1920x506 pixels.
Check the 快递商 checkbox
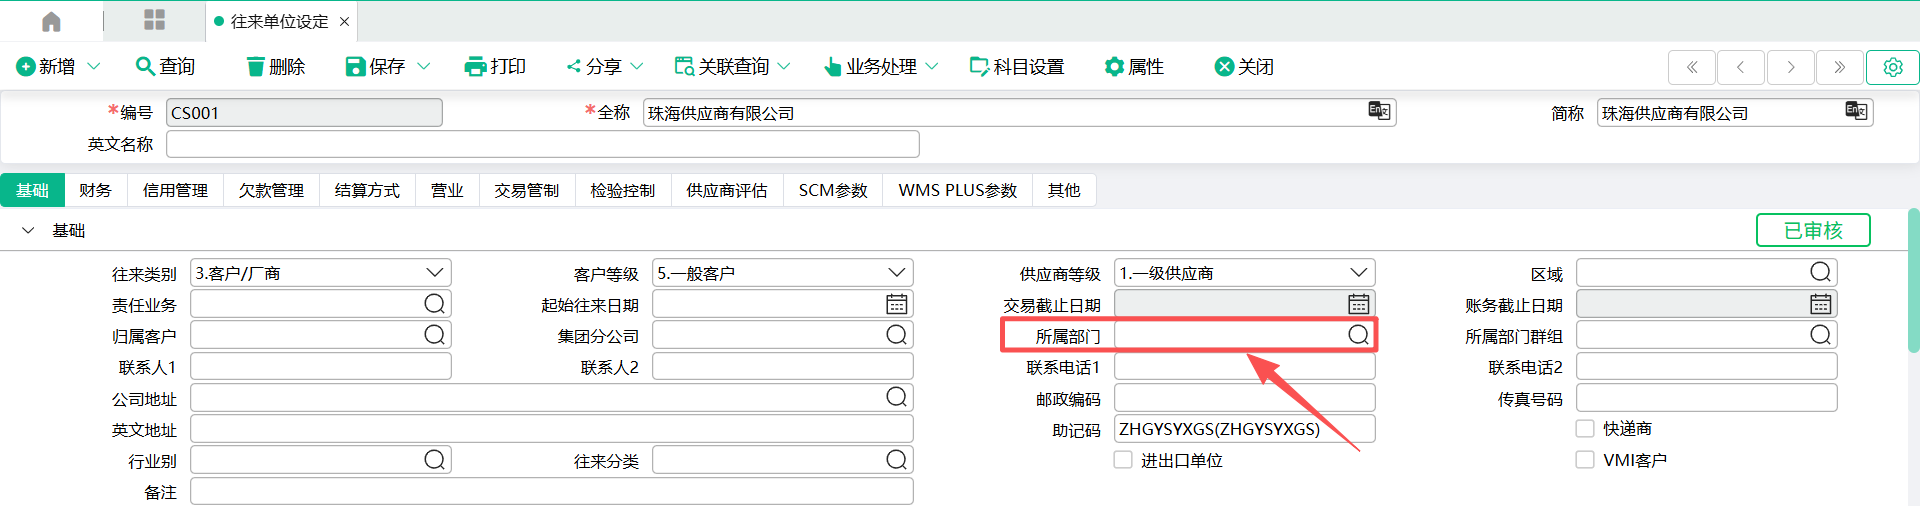click(1585, 429)
